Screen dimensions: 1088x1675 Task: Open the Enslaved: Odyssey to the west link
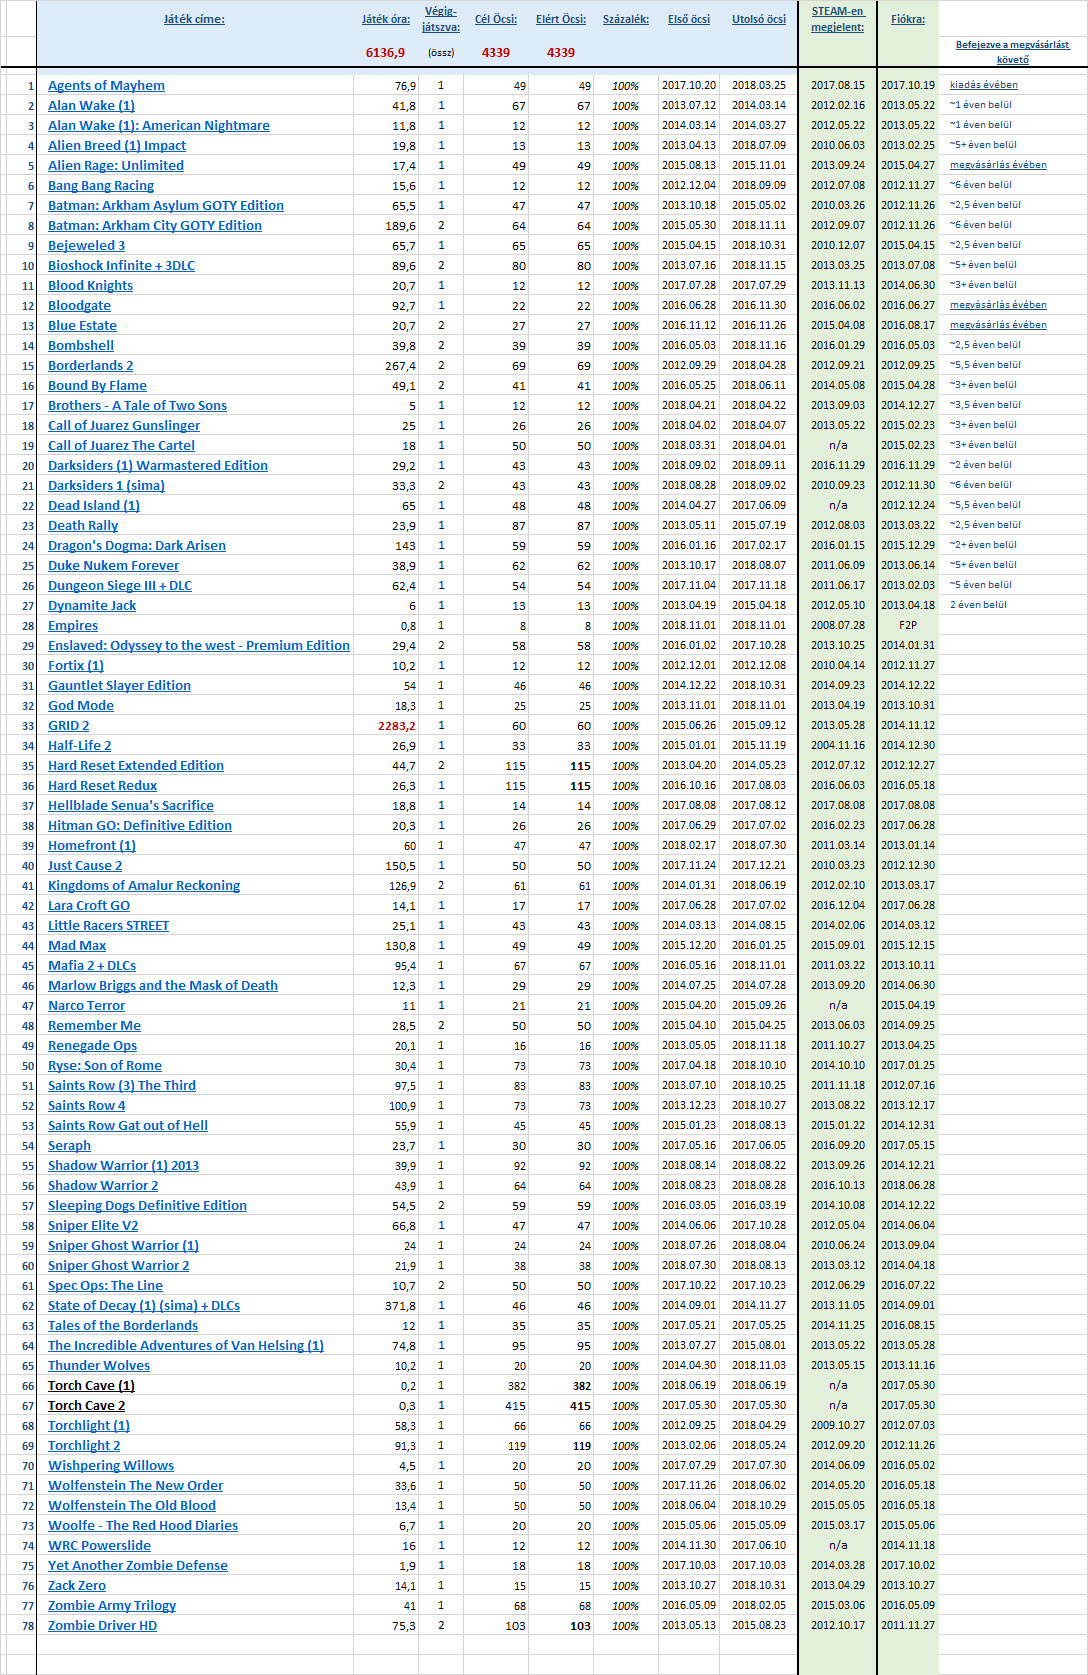click(x=199, y=646)
